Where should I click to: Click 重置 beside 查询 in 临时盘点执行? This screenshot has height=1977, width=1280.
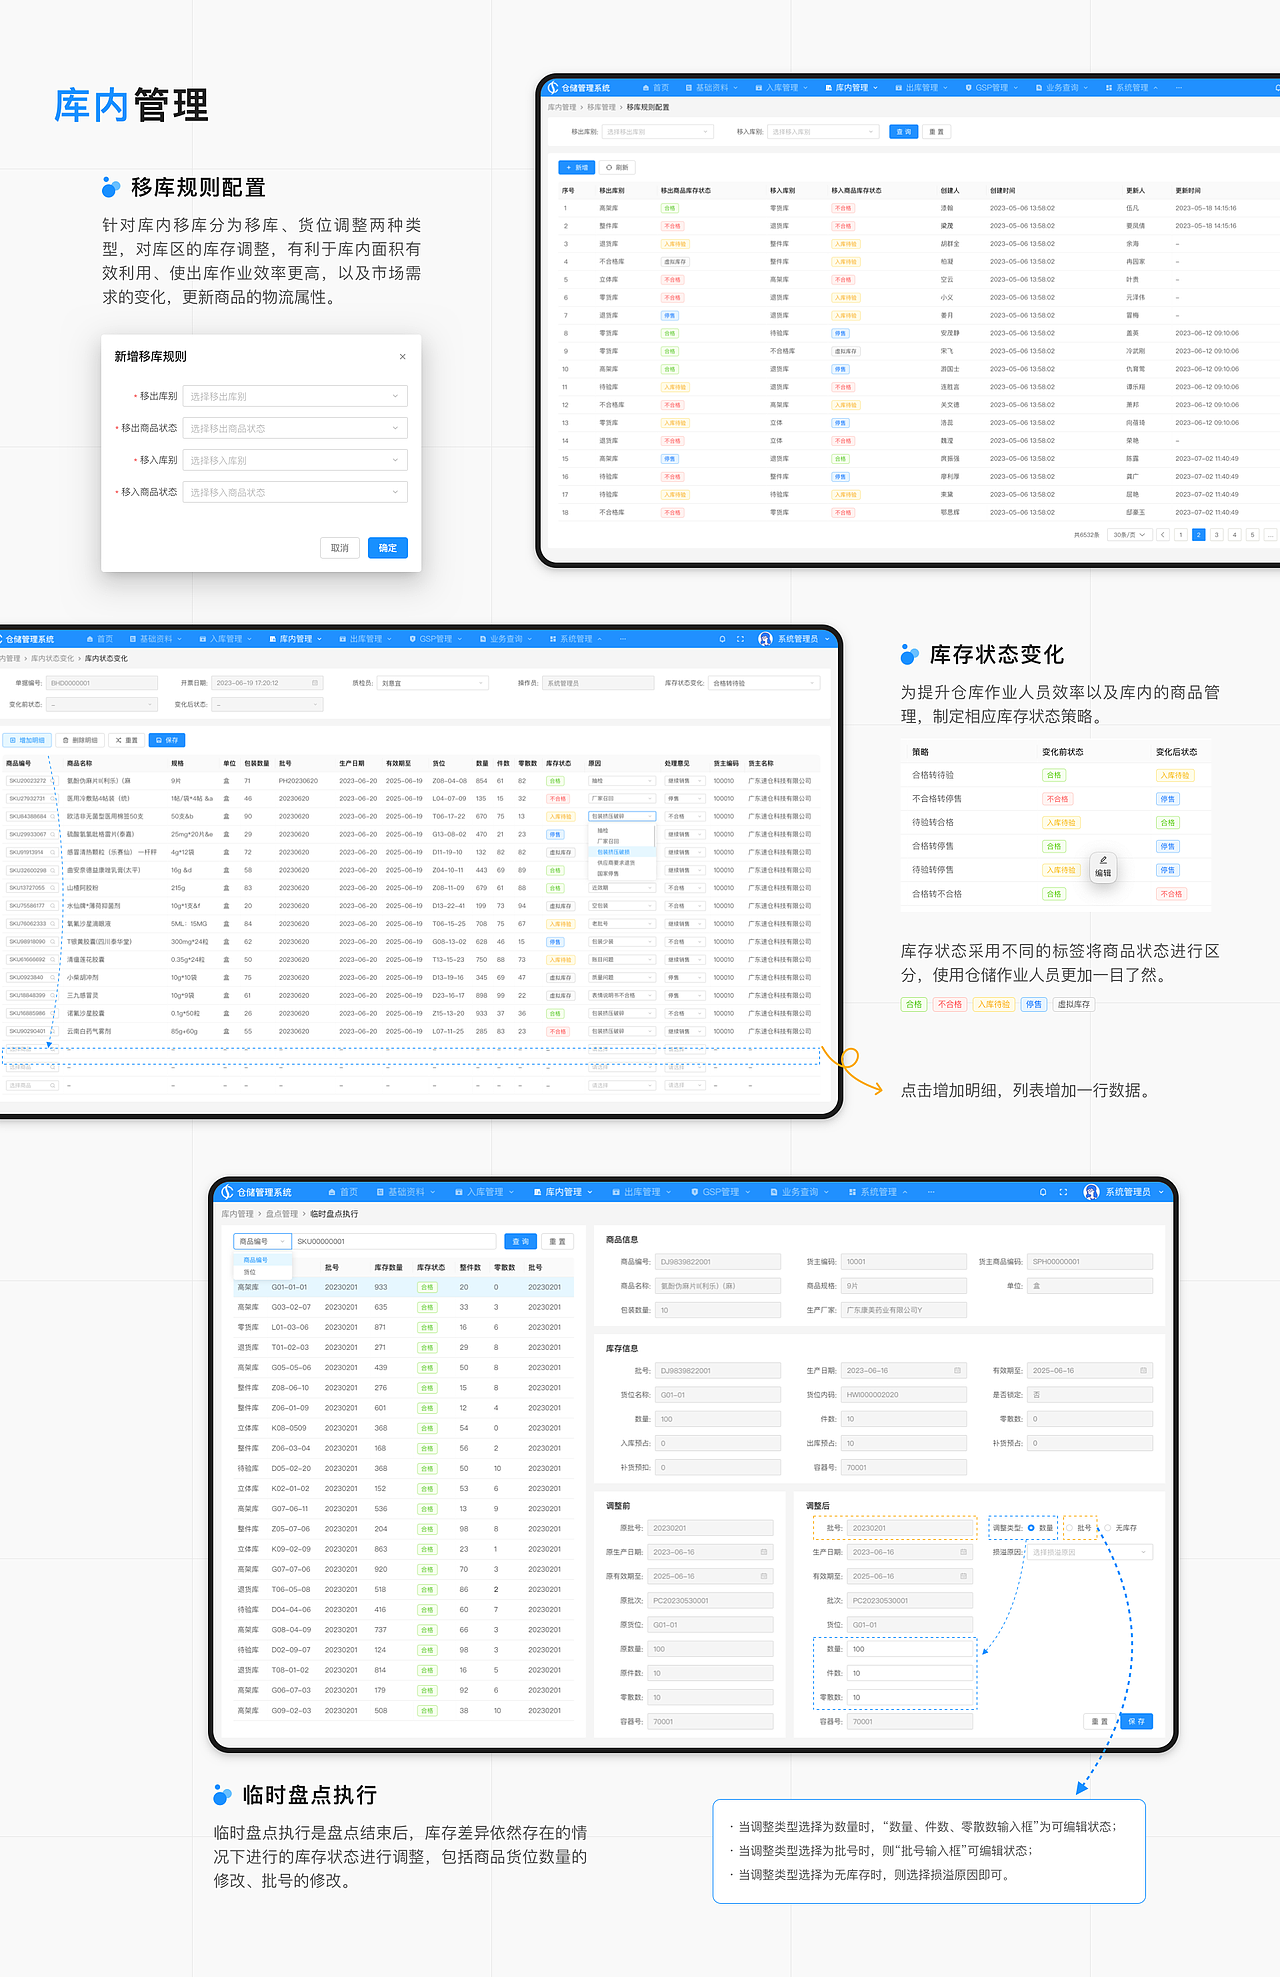tap(557, 1241)
